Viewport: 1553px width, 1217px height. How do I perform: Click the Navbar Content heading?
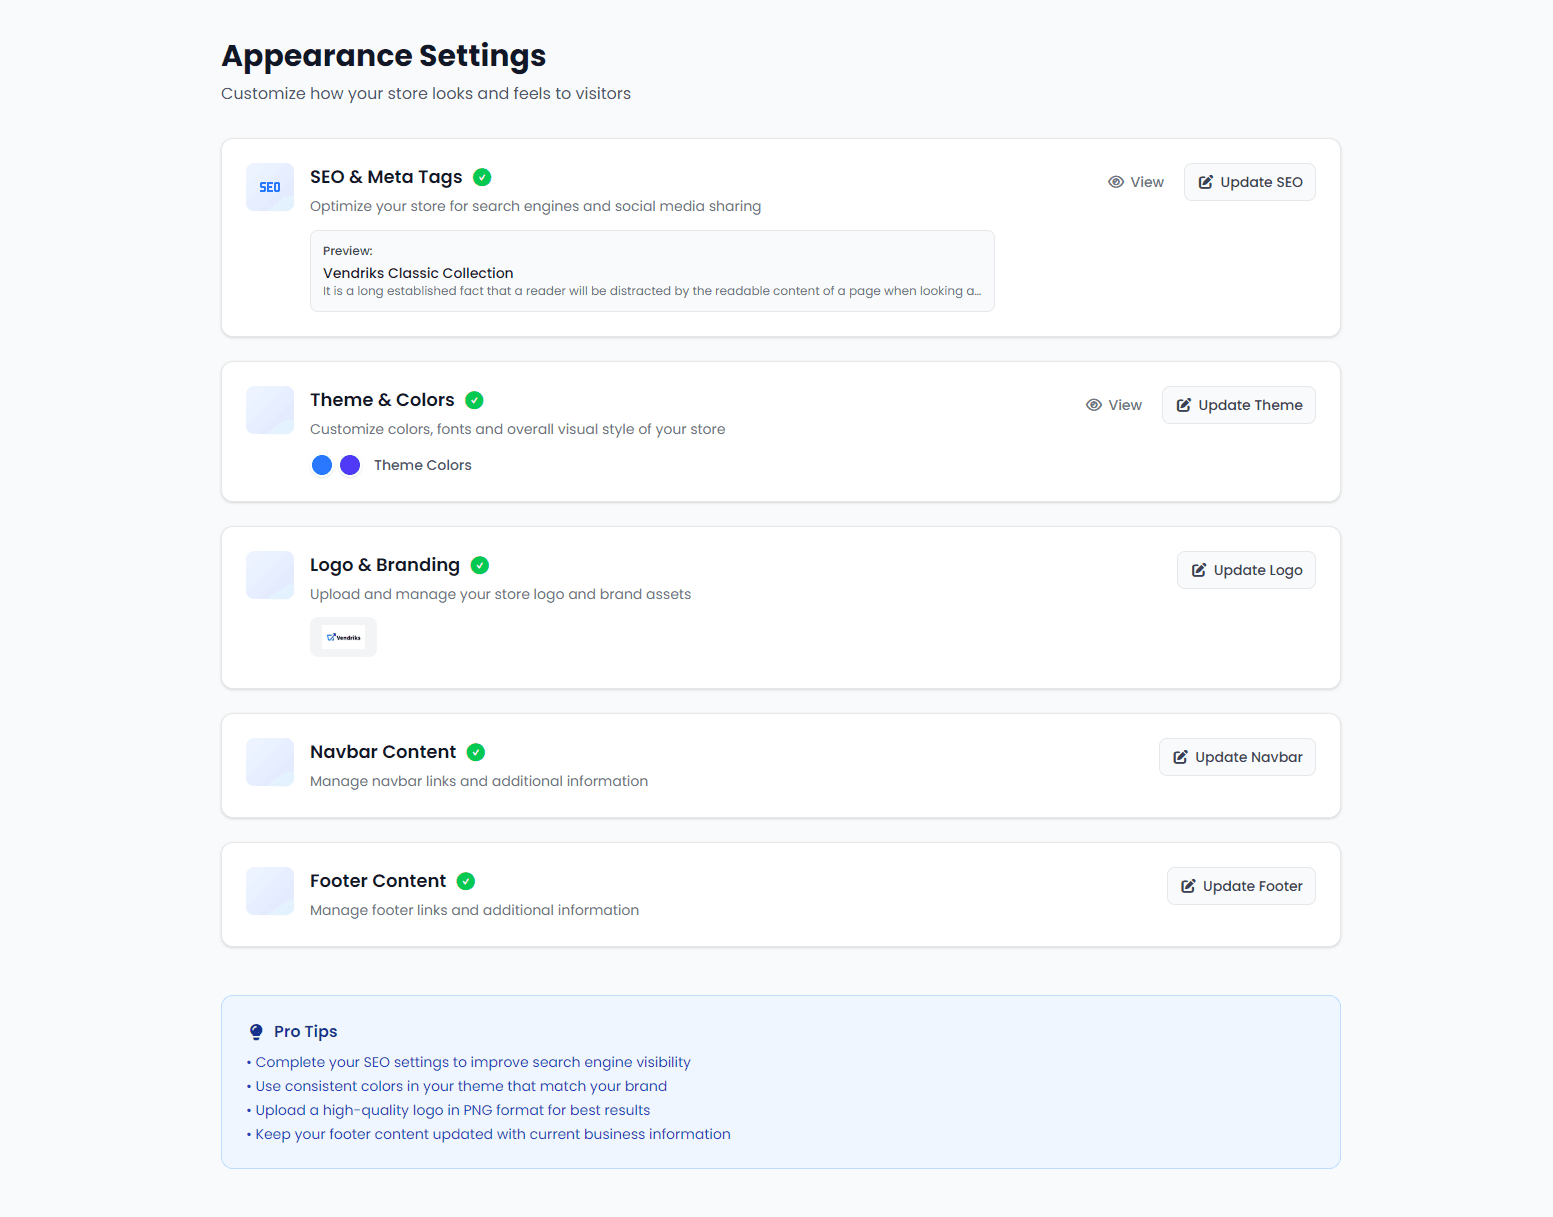pyautogui.click(x=383, y=752)
